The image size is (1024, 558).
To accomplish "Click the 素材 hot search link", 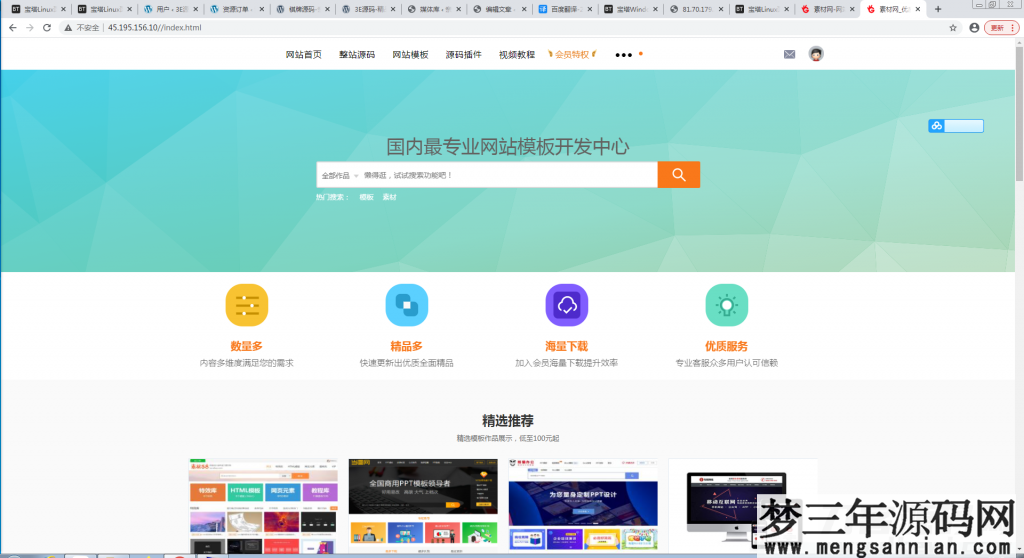I will 389,197.
